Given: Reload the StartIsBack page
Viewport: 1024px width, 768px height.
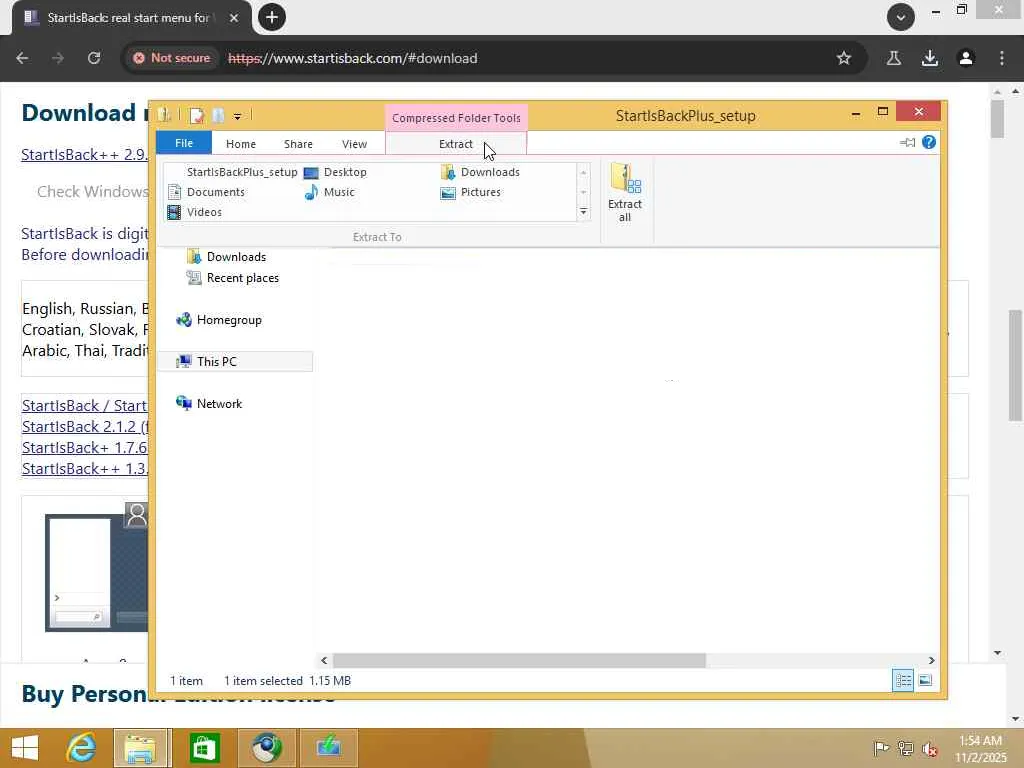Looking at the screenshot, I should click(94, 58).
